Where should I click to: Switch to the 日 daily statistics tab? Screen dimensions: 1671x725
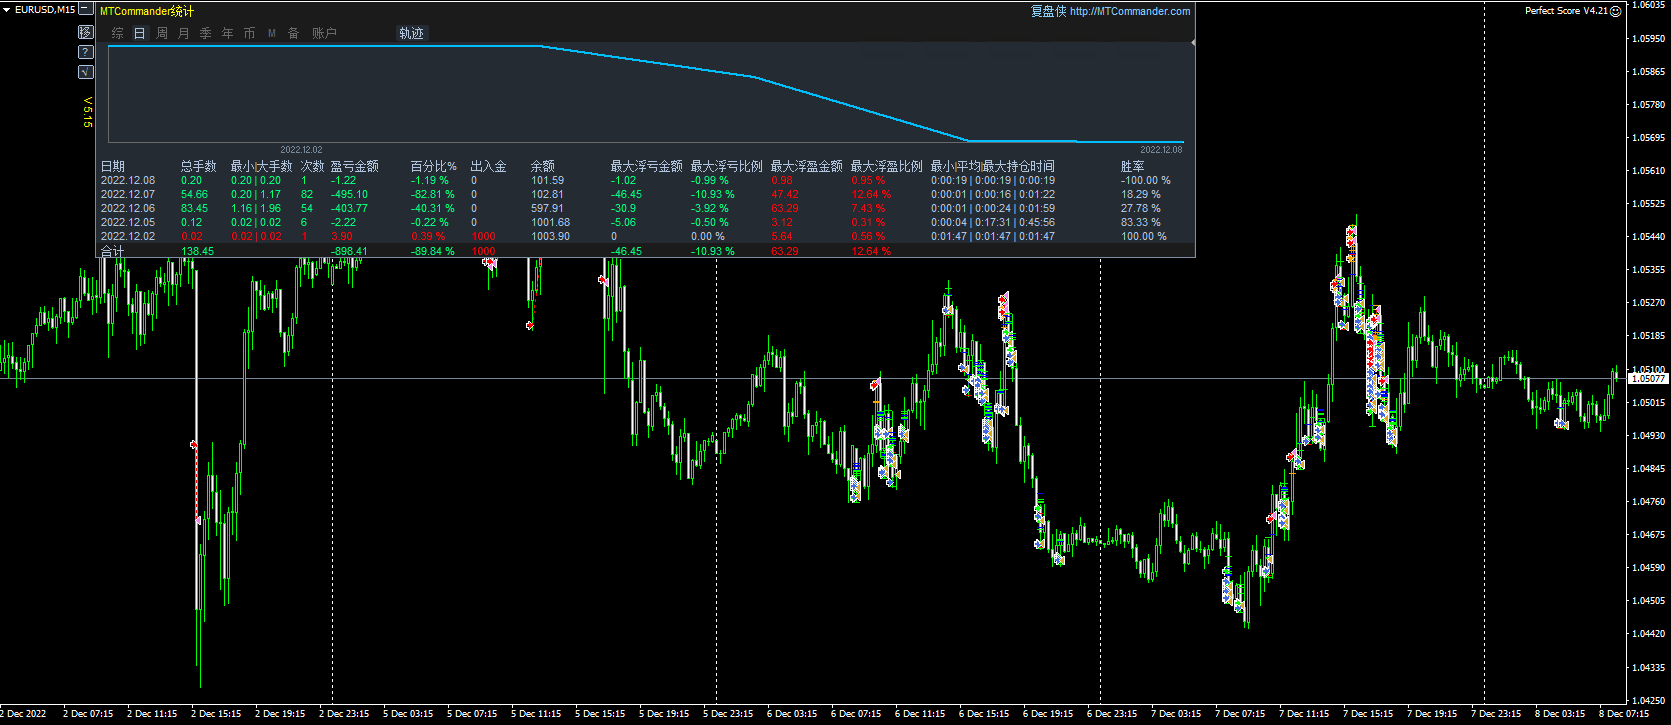139,33
